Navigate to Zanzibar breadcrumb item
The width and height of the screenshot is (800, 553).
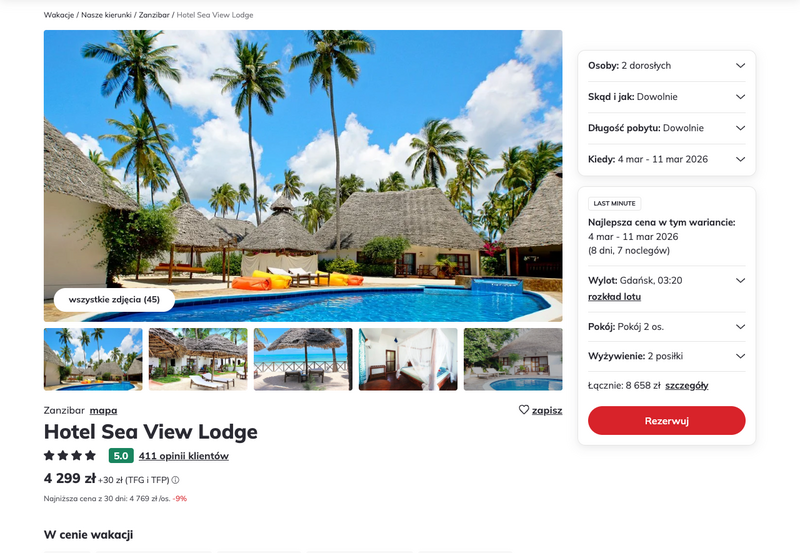pyautogui.click(x=154, y=15)
